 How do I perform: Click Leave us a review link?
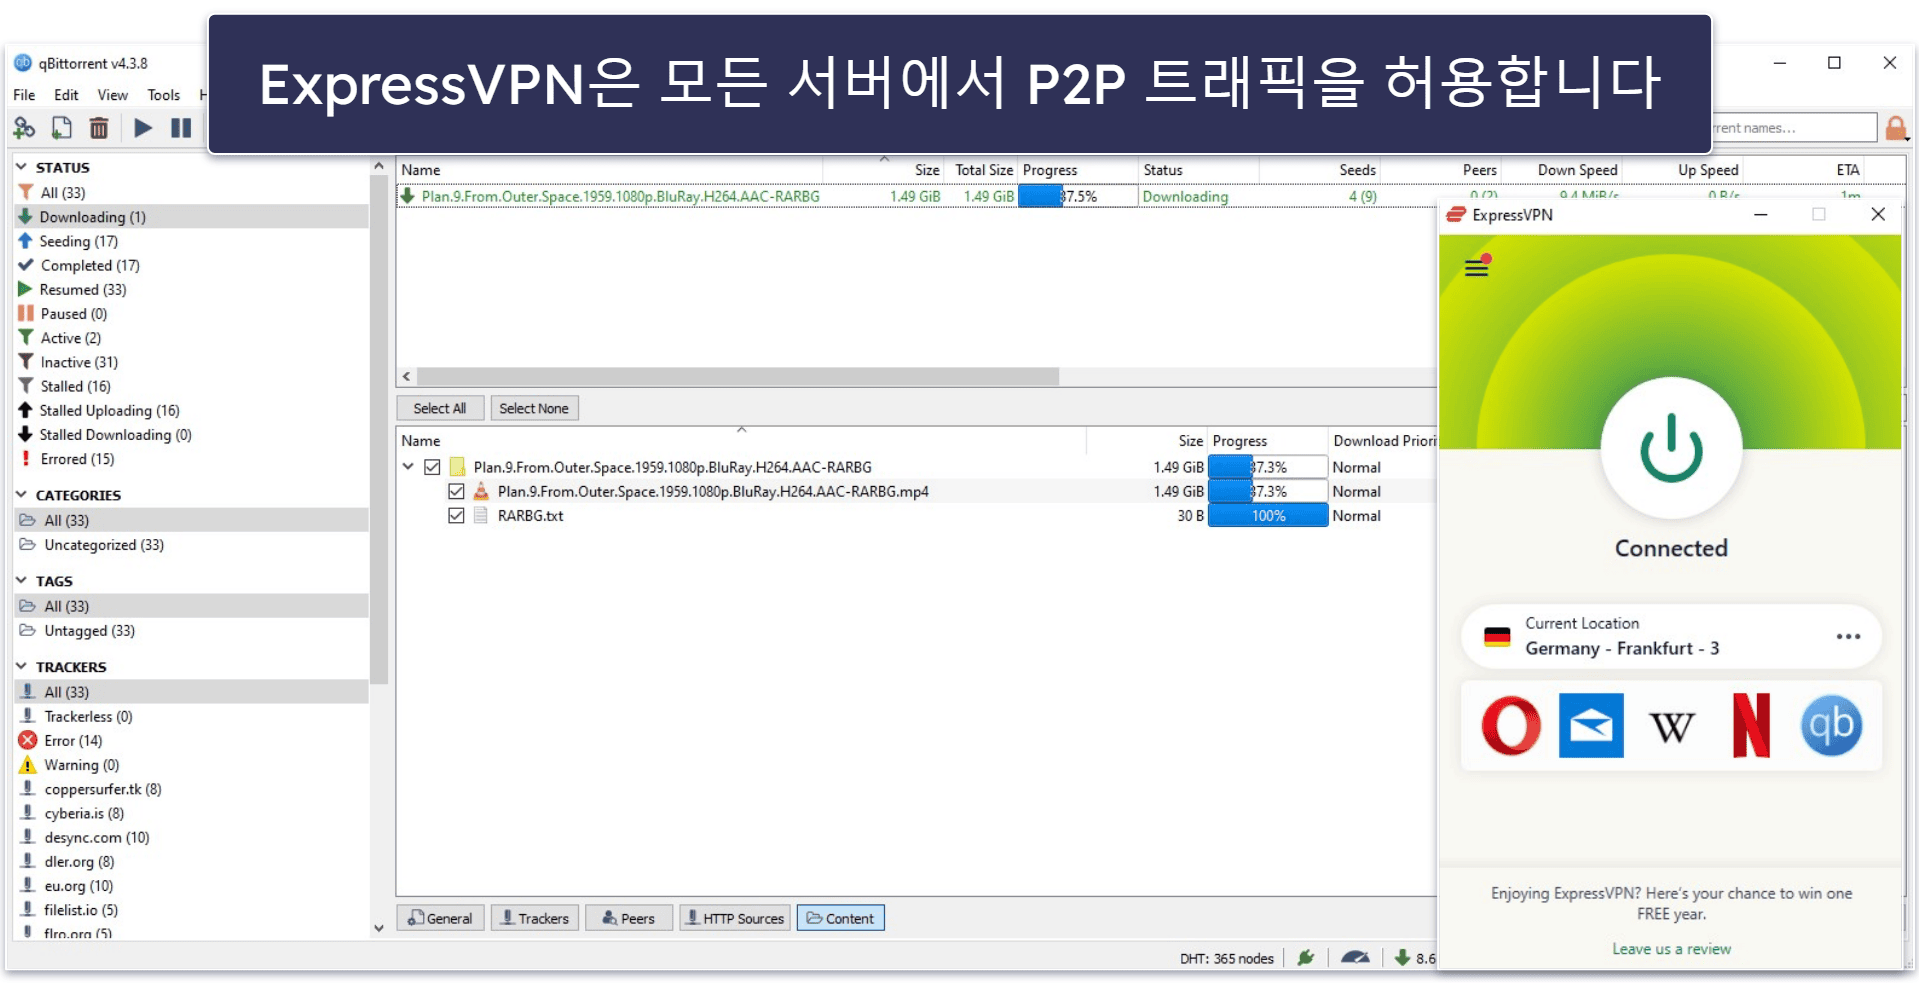[x=1671, y=949]
